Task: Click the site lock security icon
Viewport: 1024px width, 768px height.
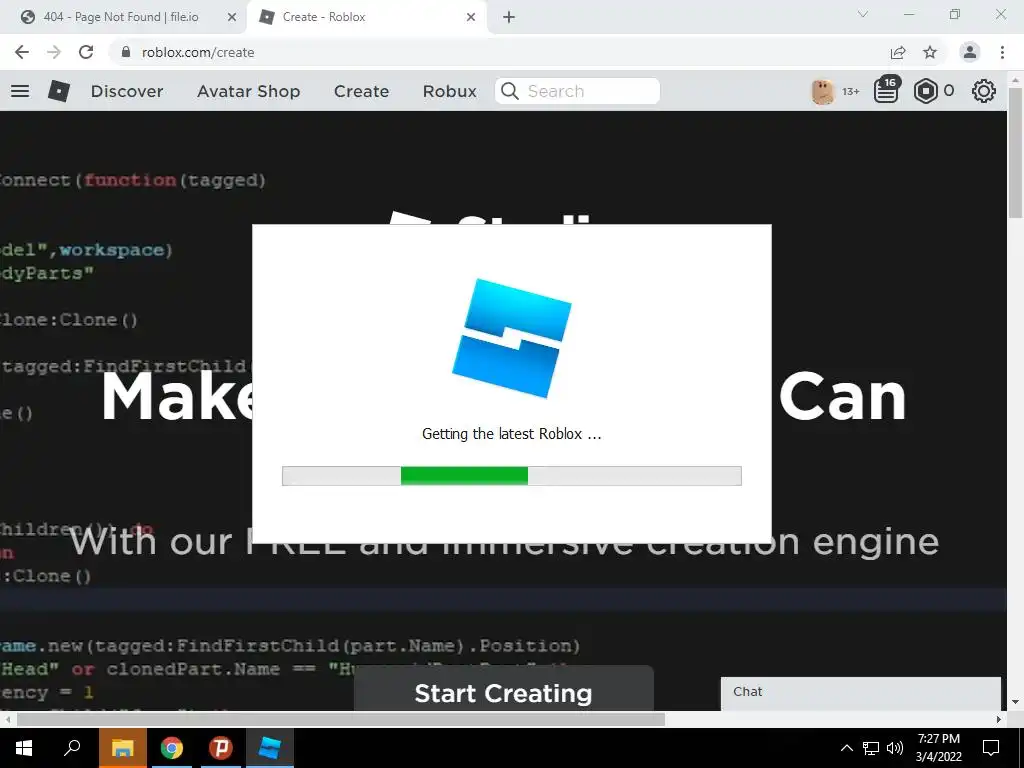Action: (x=126, y=52)
